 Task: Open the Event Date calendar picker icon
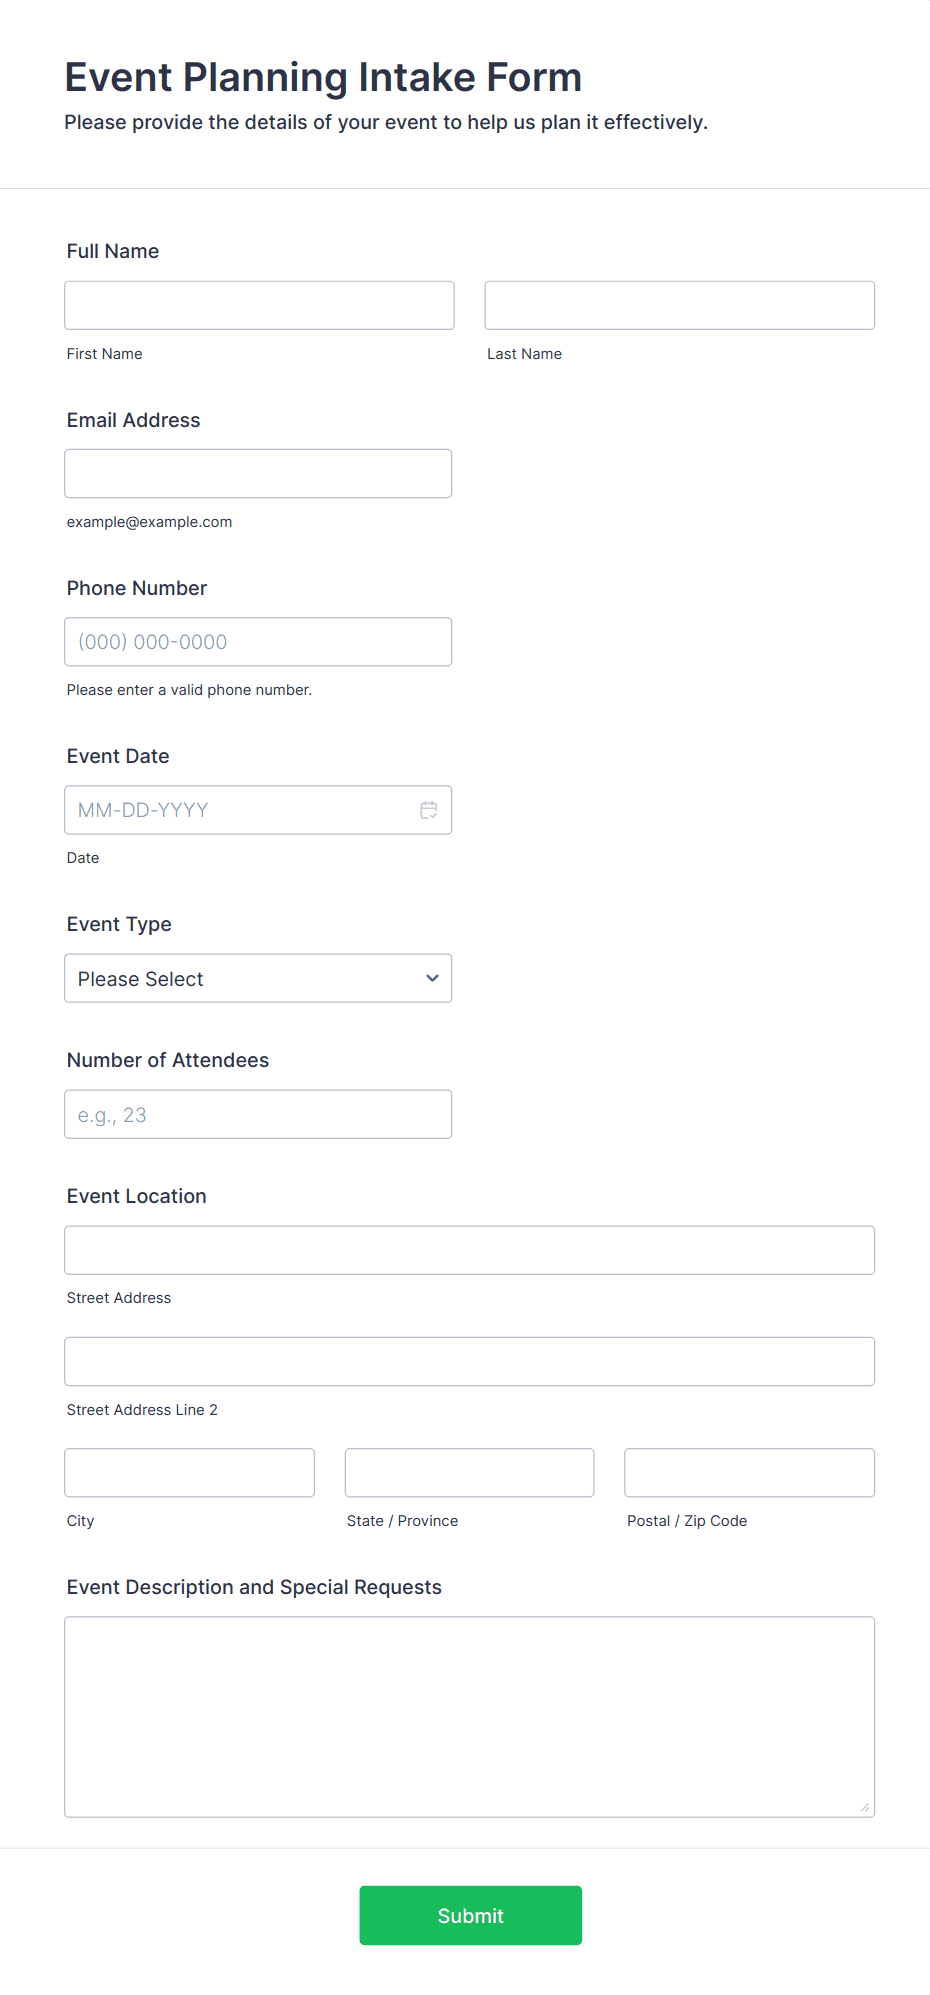pyautogui.click(x=429, y=810)
